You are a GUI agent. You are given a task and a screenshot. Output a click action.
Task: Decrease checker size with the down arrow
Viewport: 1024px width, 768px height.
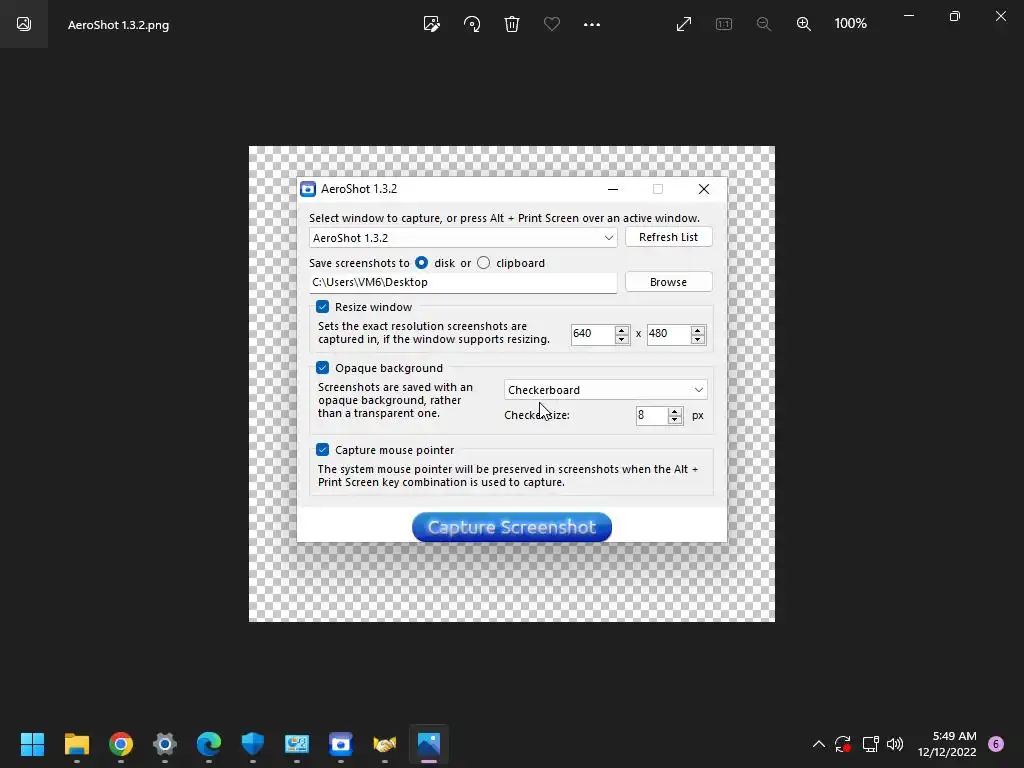pyautogui.click(x=675, y=420)
